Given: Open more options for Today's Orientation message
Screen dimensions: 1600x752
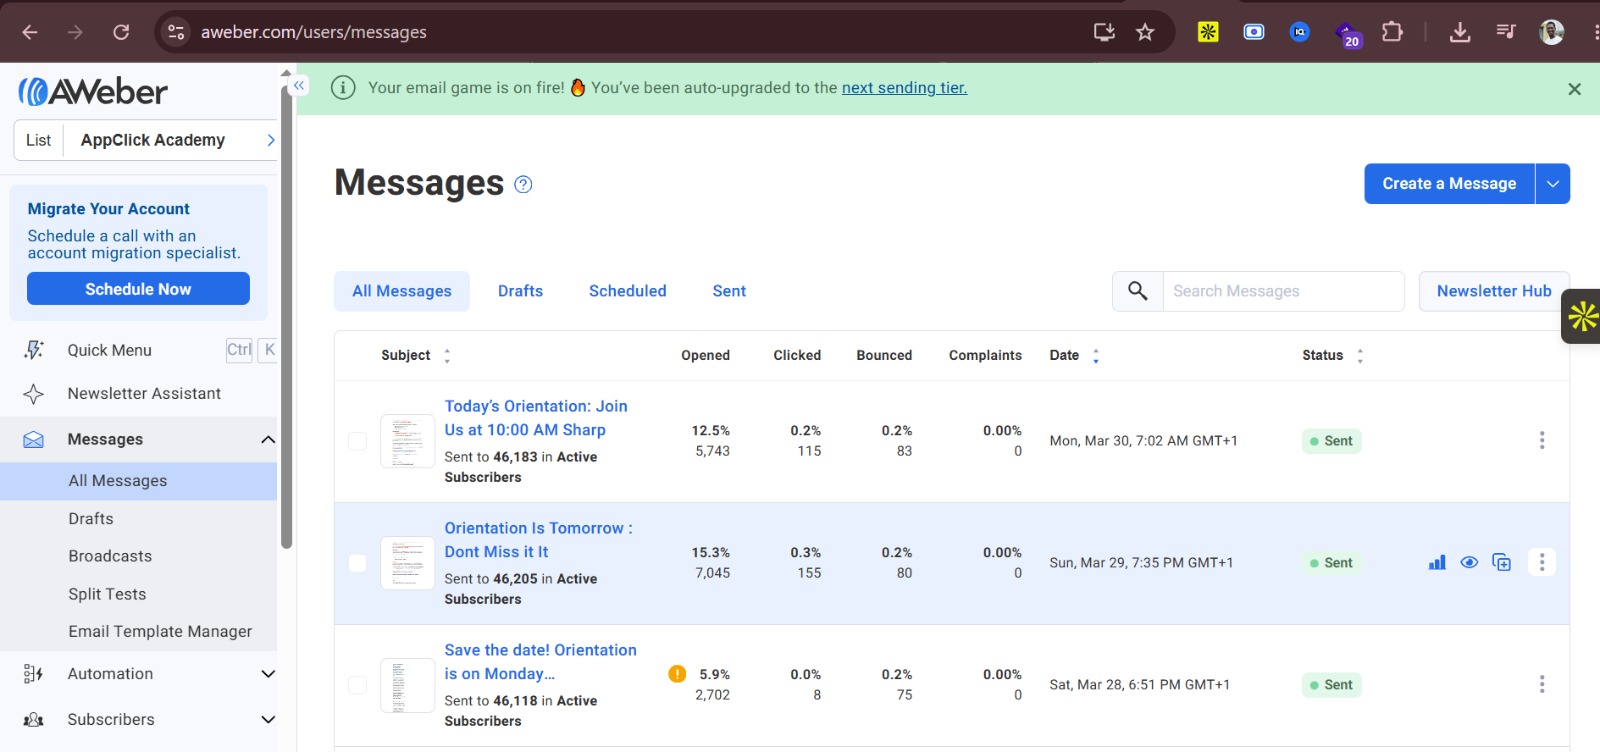Looking at the screenshot, I should [1542, 440].
